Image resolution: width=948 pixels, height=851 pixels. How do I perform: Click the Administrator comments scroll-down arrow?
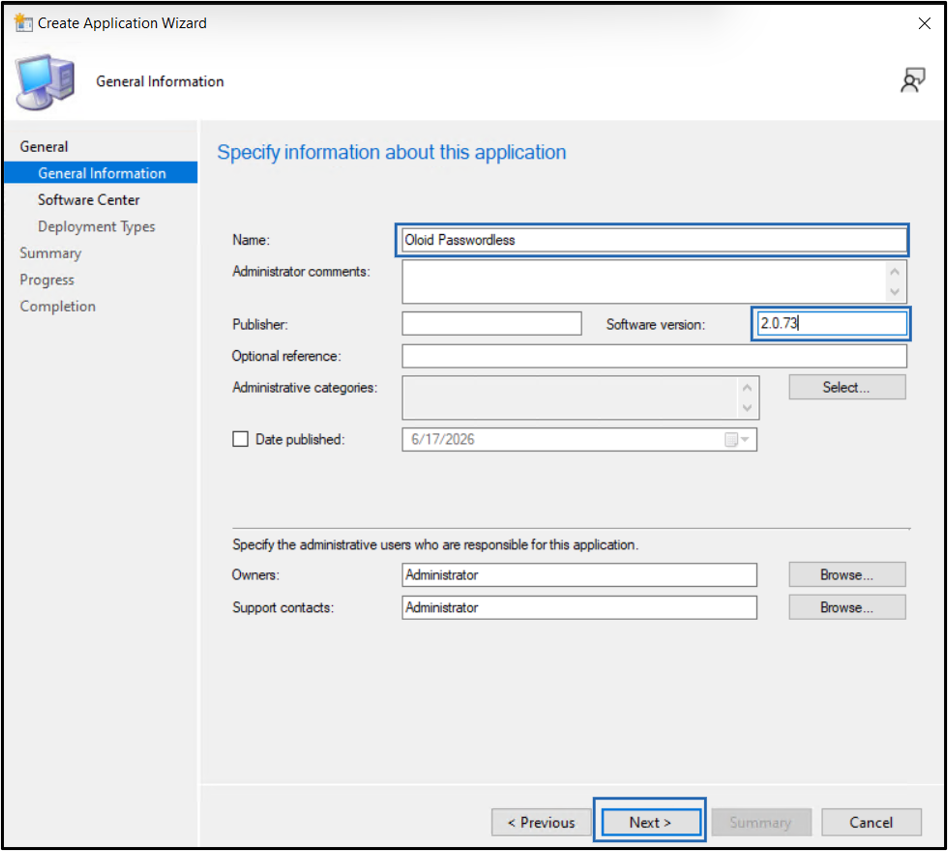pos(895,292)
